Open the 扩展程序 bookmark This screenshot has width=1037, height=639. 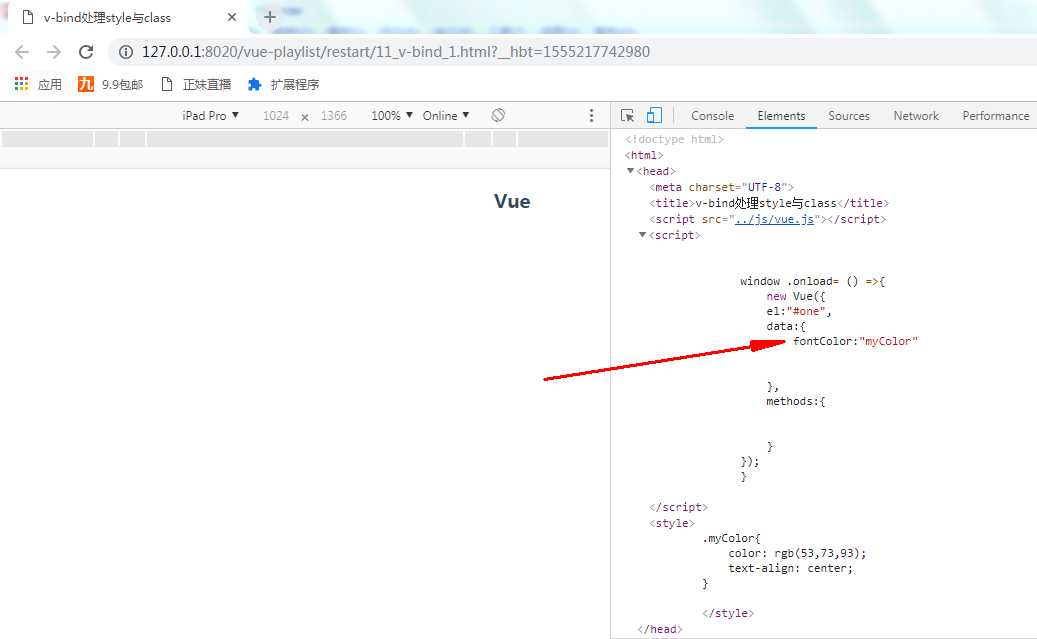coord(284,84)
